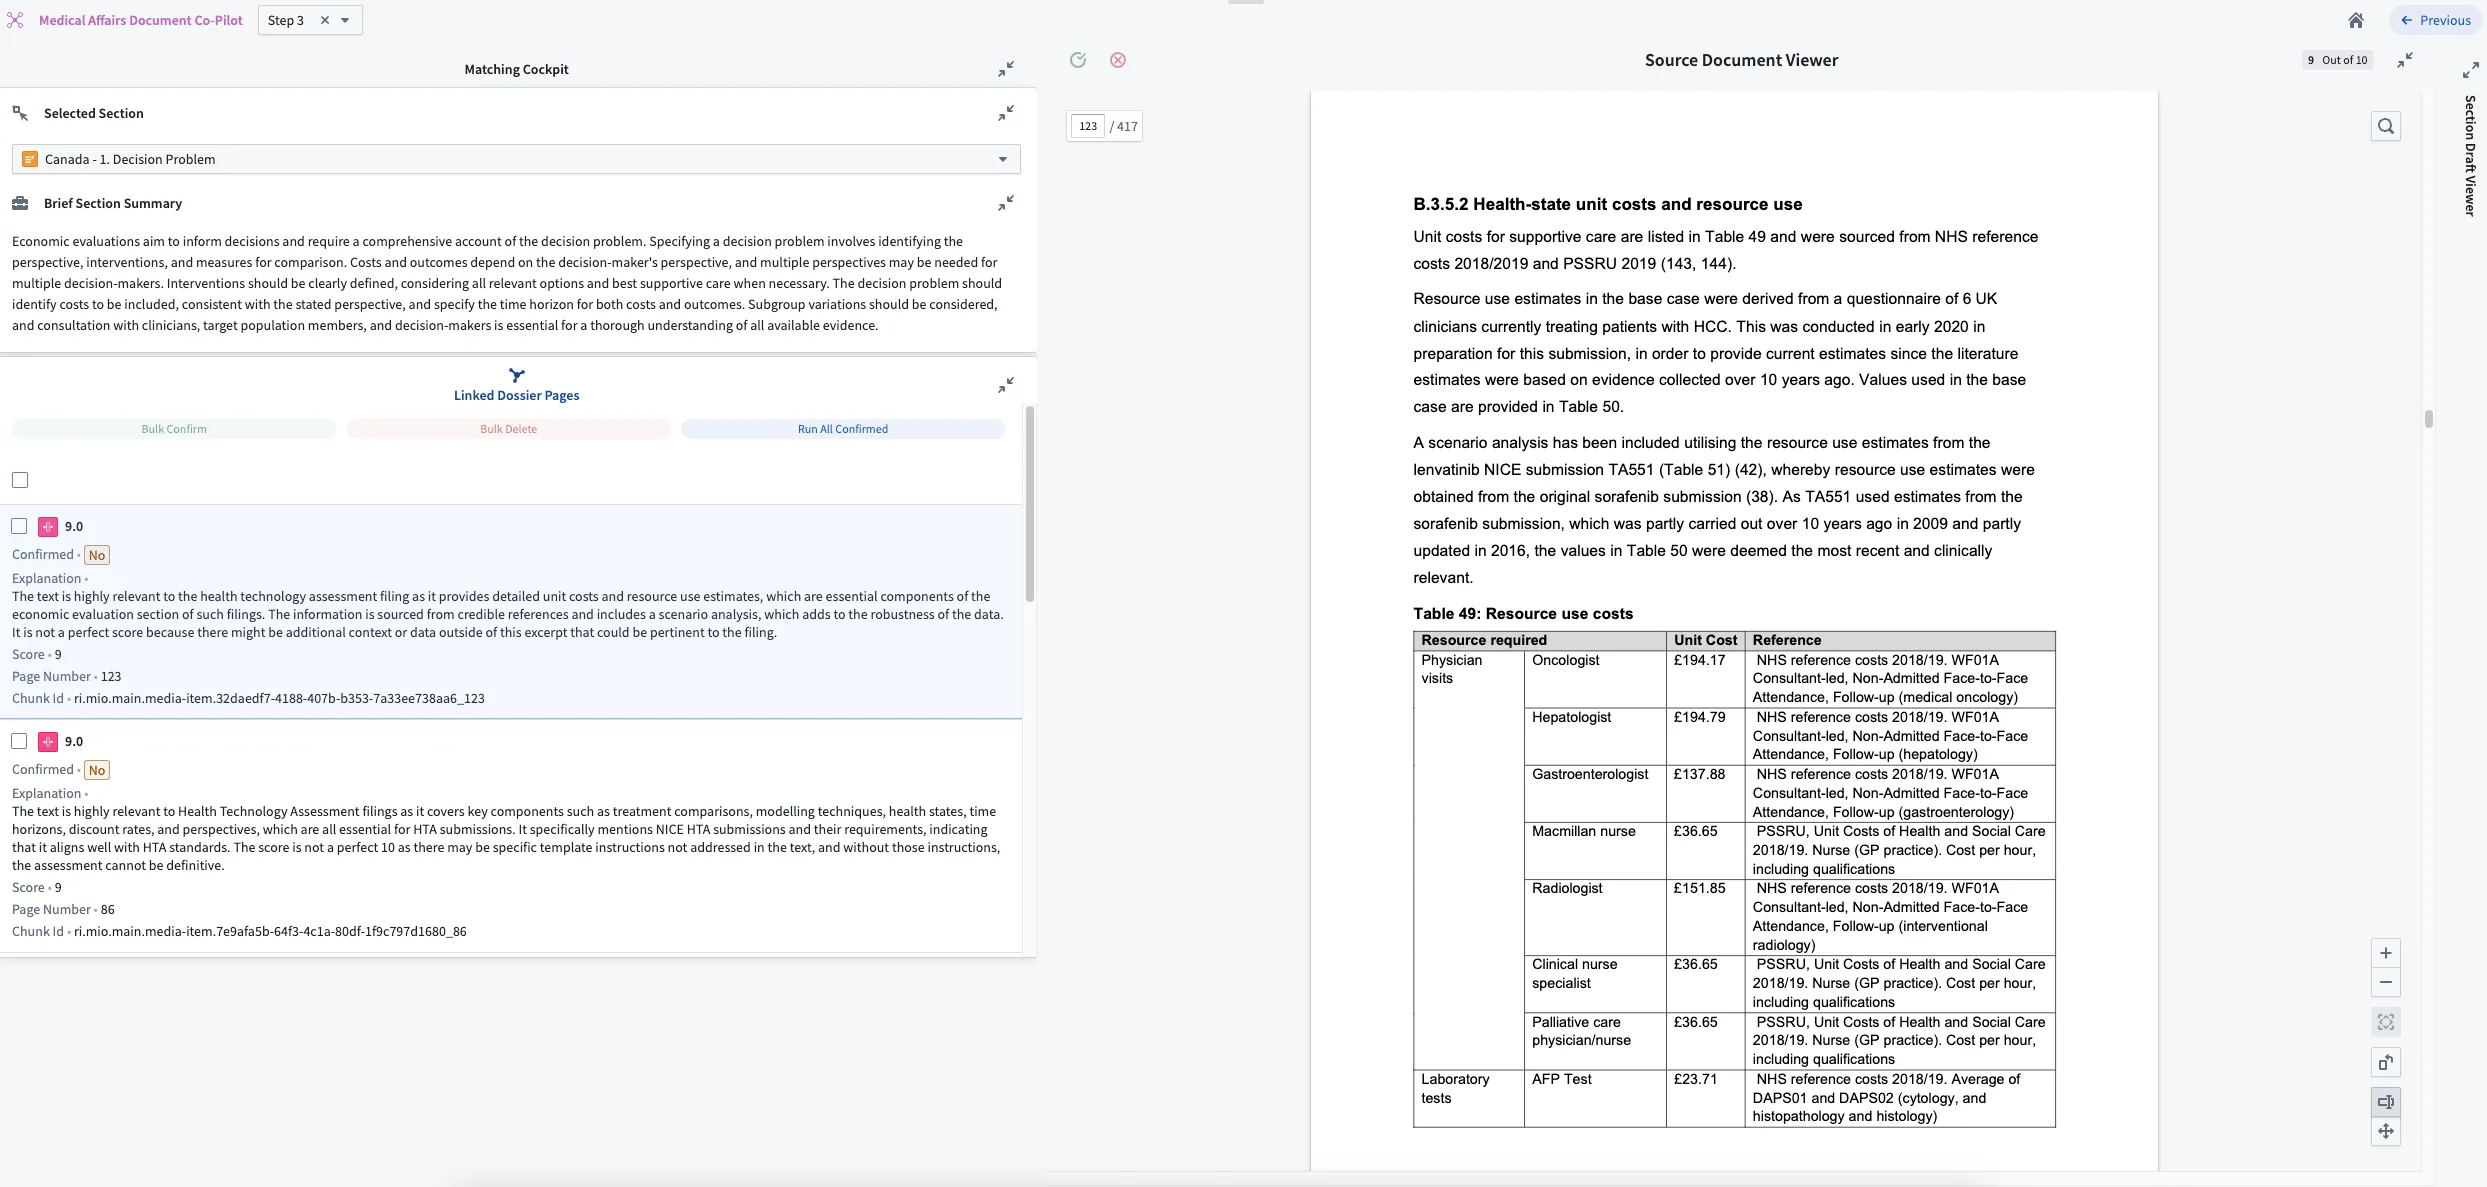Click the pink icon on the page 123 match
Image resolution: width=2487 pixels, height=1187 pixels.
tap(48, 526)
